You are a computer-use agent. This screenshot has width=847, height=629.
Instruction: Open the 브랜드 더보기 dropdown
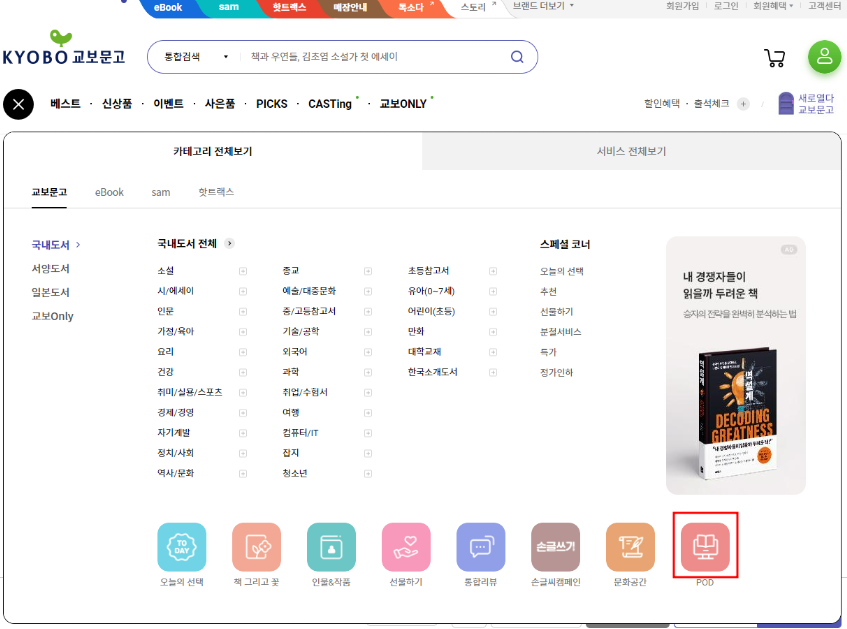point(543,6)
